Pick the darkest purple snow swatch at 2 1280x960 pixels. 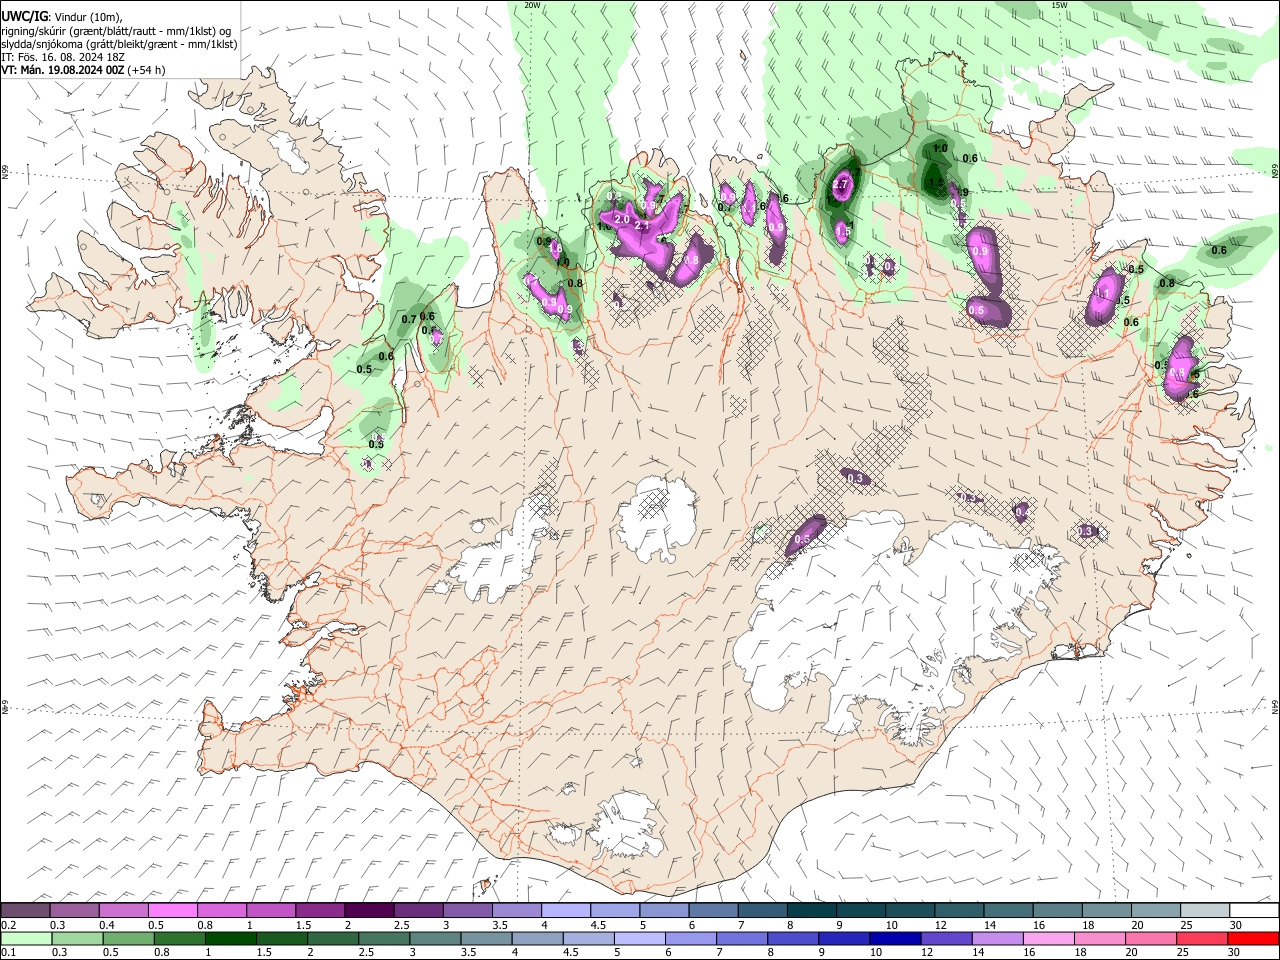pyautogui.click(x=369, y=910)
